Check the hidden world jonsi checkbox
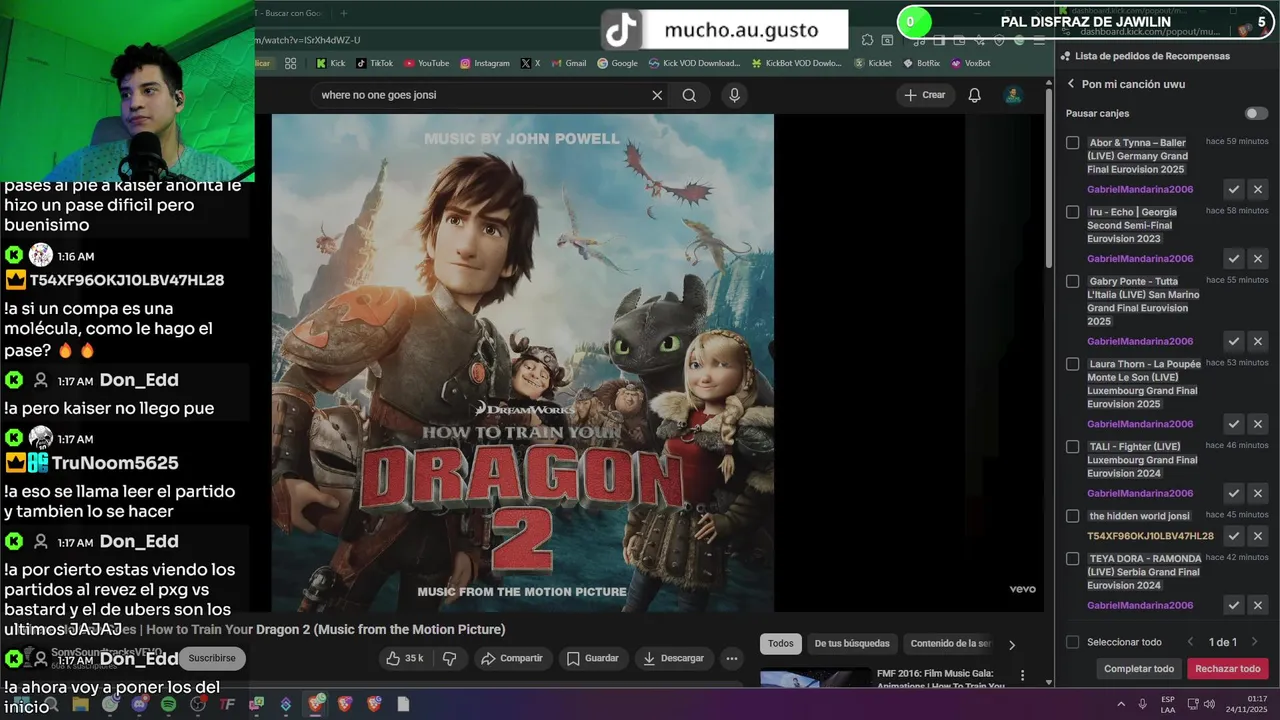Viewport: 1280px width, 720px height. click(1073, 516)
